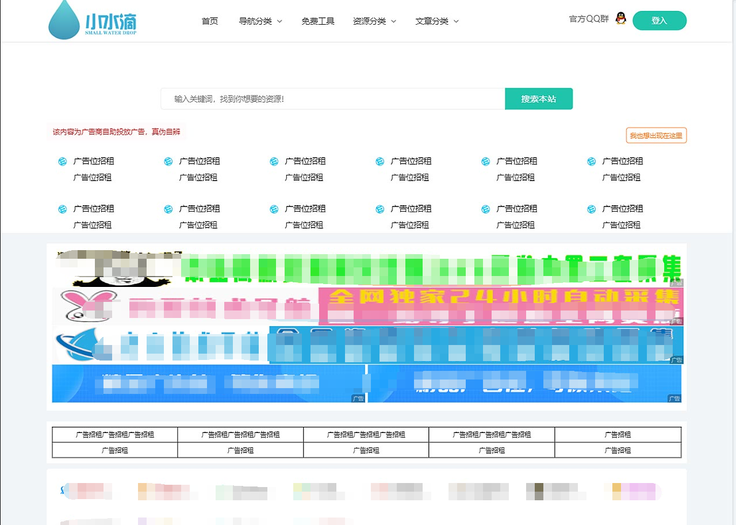The image size is (736, 525).
Task: Click the red 该内容为广告商自助投放广告 notice
Action: click(116, 131)
